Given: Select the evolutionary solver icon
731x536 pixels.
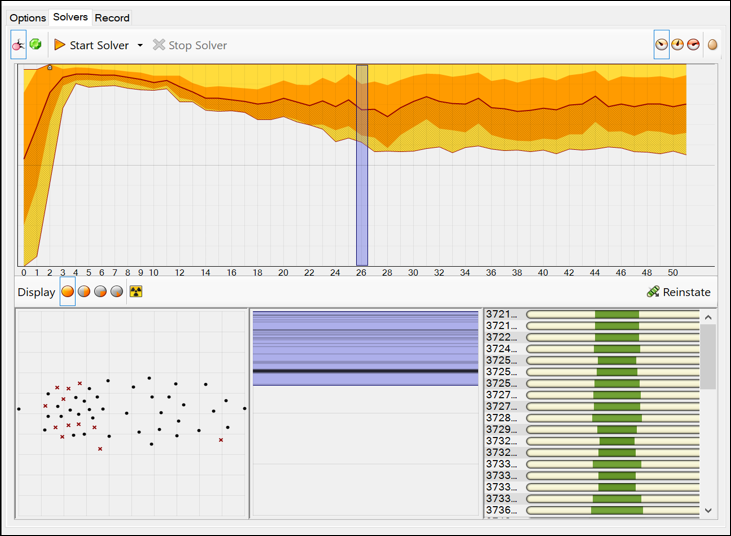Looking at the screenshot, I should click(x=18, y=45).
